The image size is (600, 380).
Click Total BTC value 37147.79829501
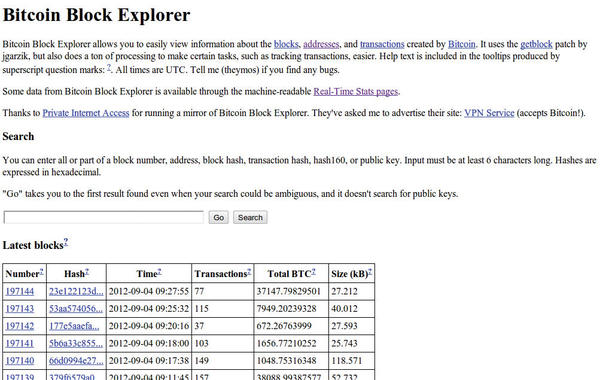(289, 292)
